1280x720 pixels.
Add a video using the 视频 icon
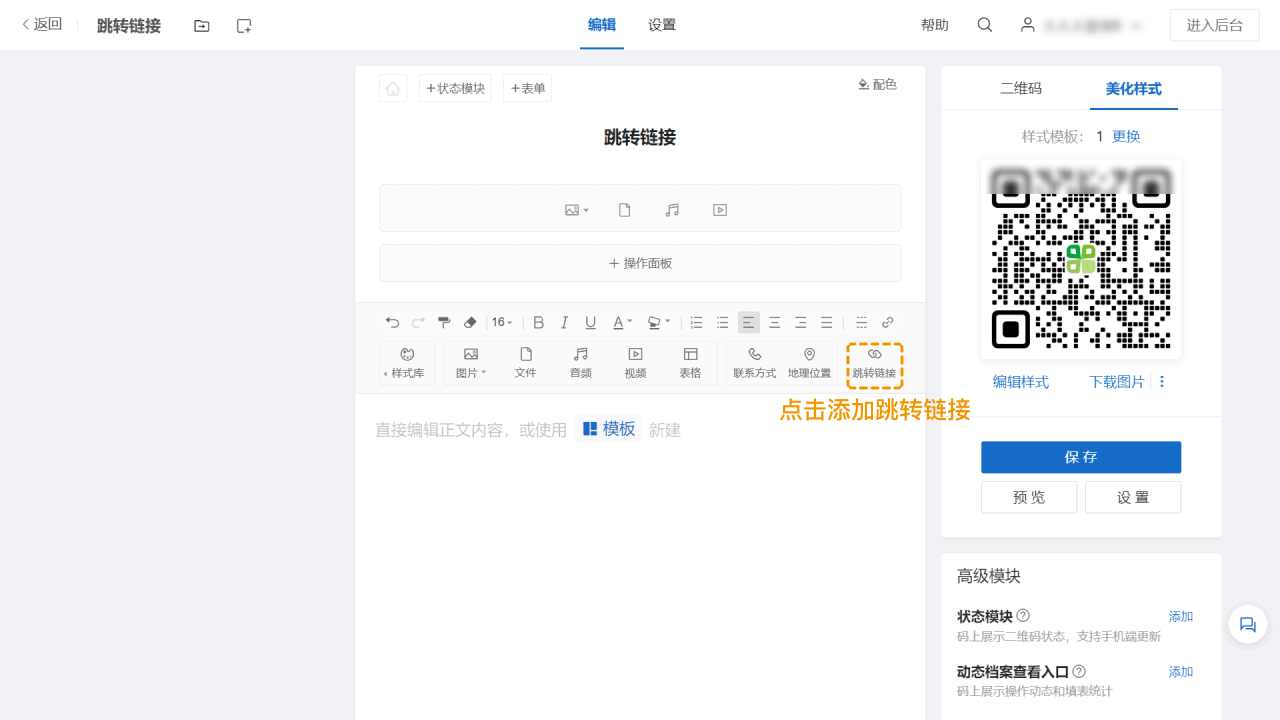tap(635, 362)
